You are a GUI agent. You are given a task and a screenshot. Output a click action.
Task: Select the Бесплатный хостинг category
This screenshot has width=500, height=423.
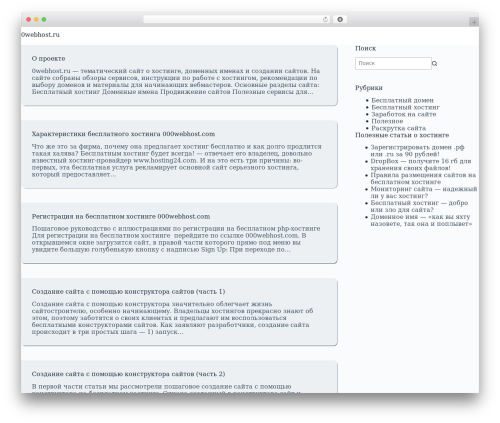[x=405, y=107]
